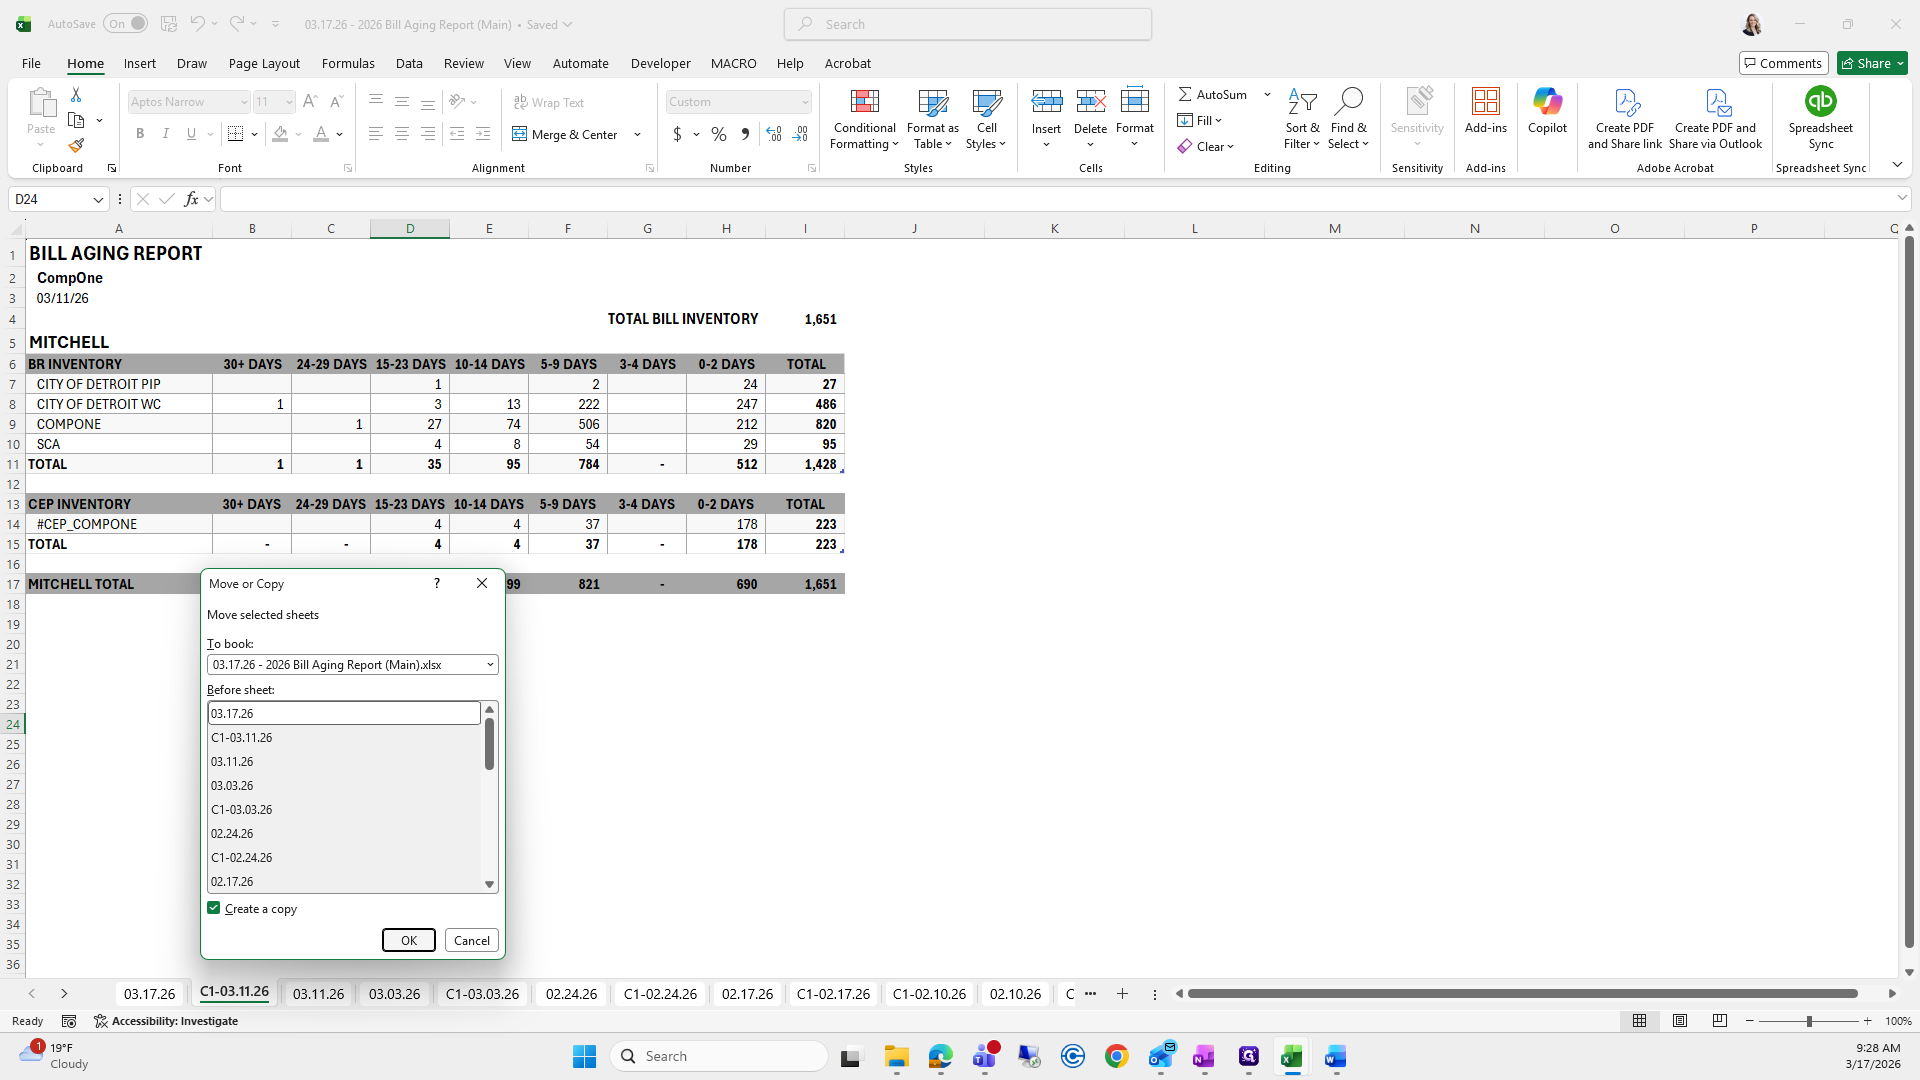Click the Conditional Formatting icon
This screenshot has width=1920, height=1080.
(x=864, y=102)
